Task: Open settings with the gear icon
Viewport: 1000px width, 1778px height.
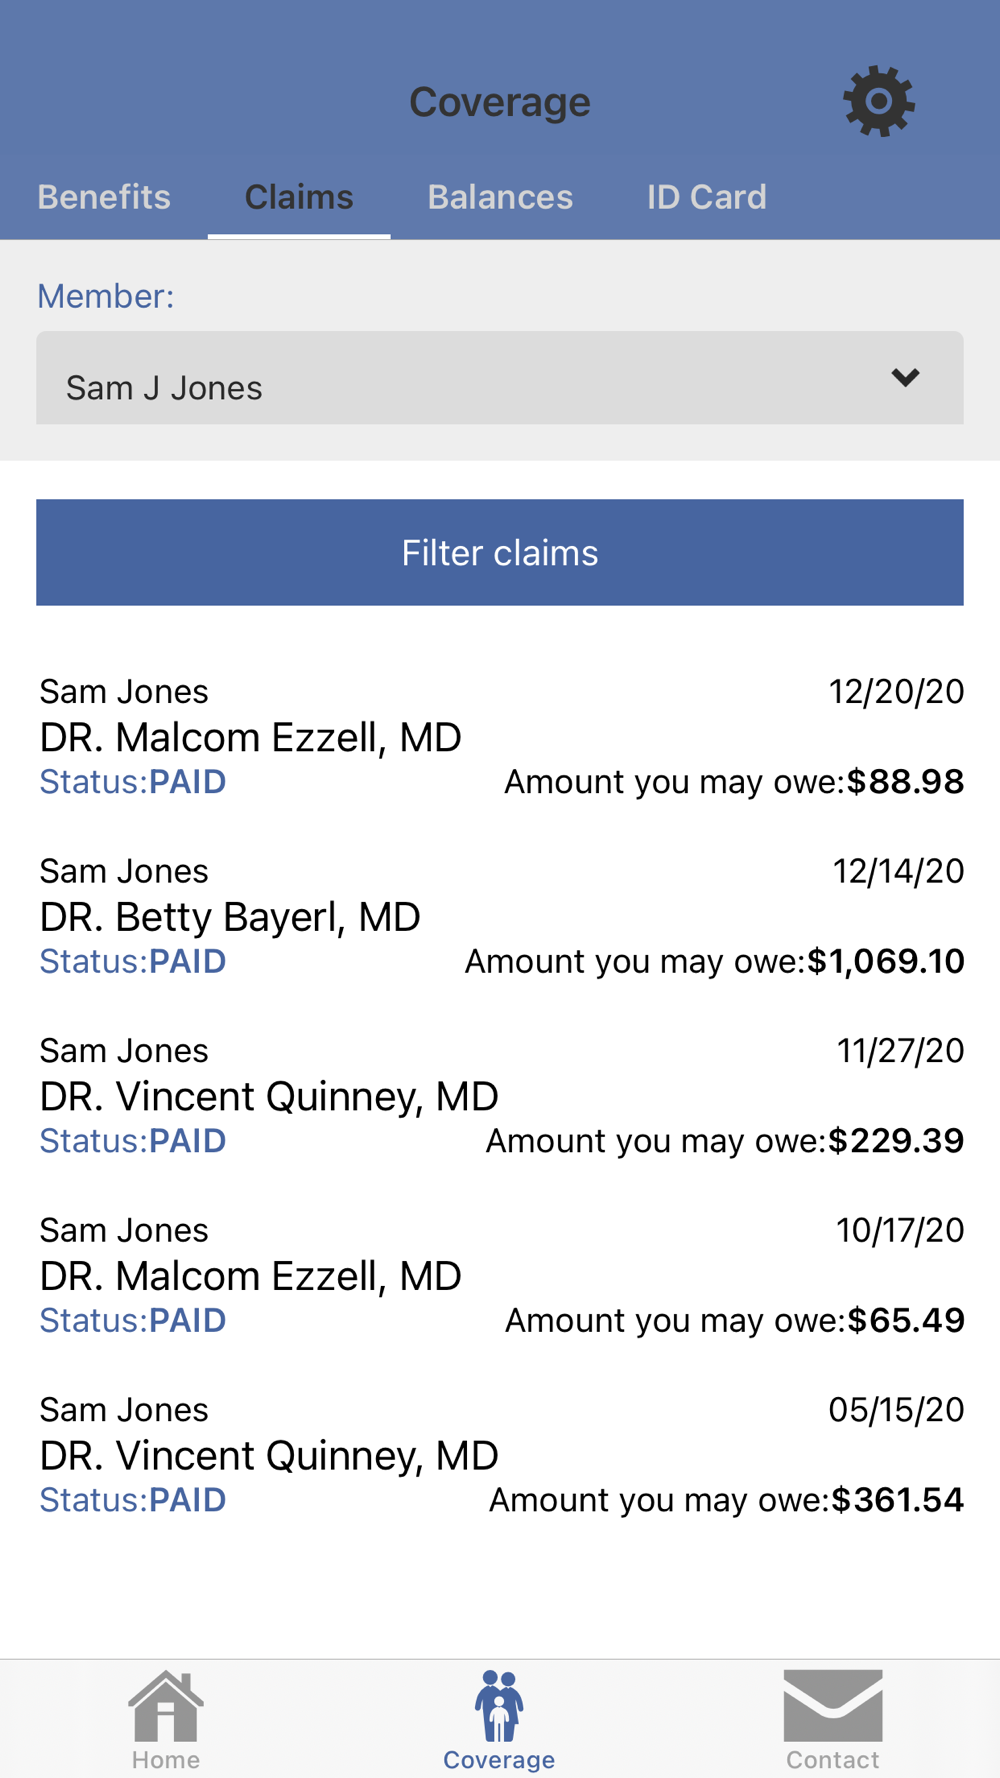Action: pos(878,101)
